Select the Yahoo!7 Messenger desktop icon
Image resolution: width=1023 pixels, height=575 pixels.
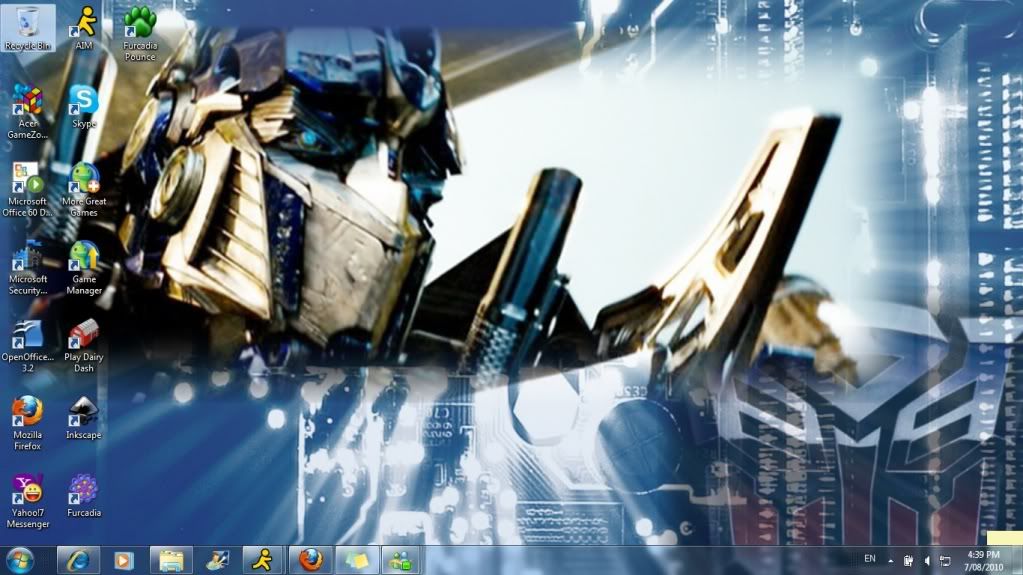(28, 491)
